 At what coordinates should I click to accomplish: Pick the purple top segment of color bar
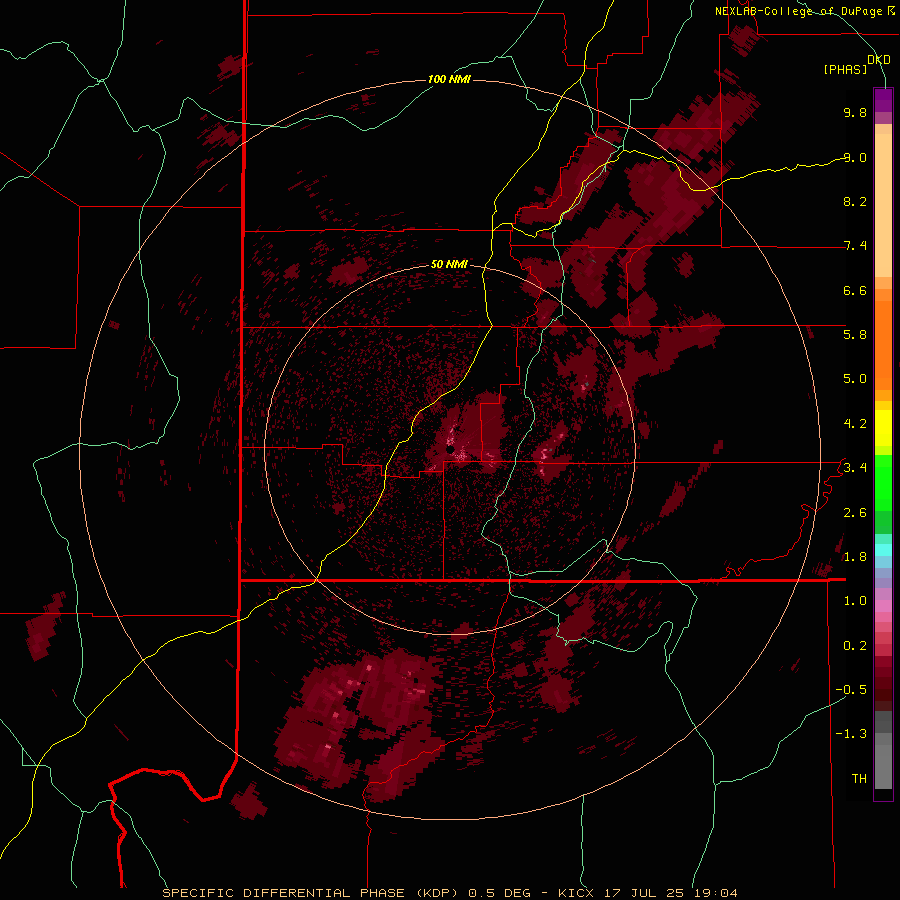883,100
